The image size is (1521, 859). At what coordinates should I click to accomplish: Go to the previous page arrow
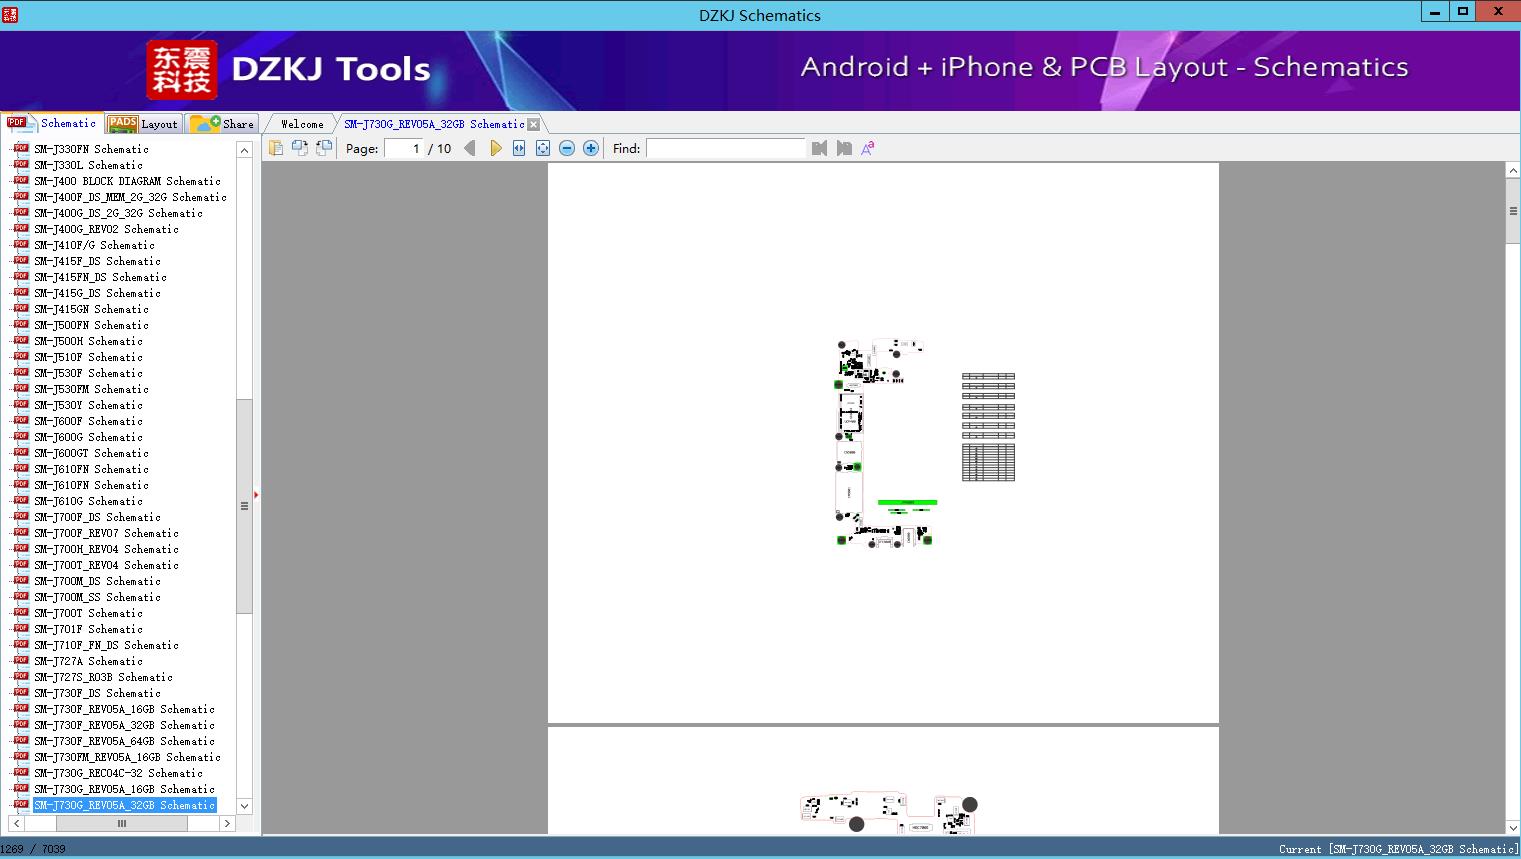click(x=470, y=148)
